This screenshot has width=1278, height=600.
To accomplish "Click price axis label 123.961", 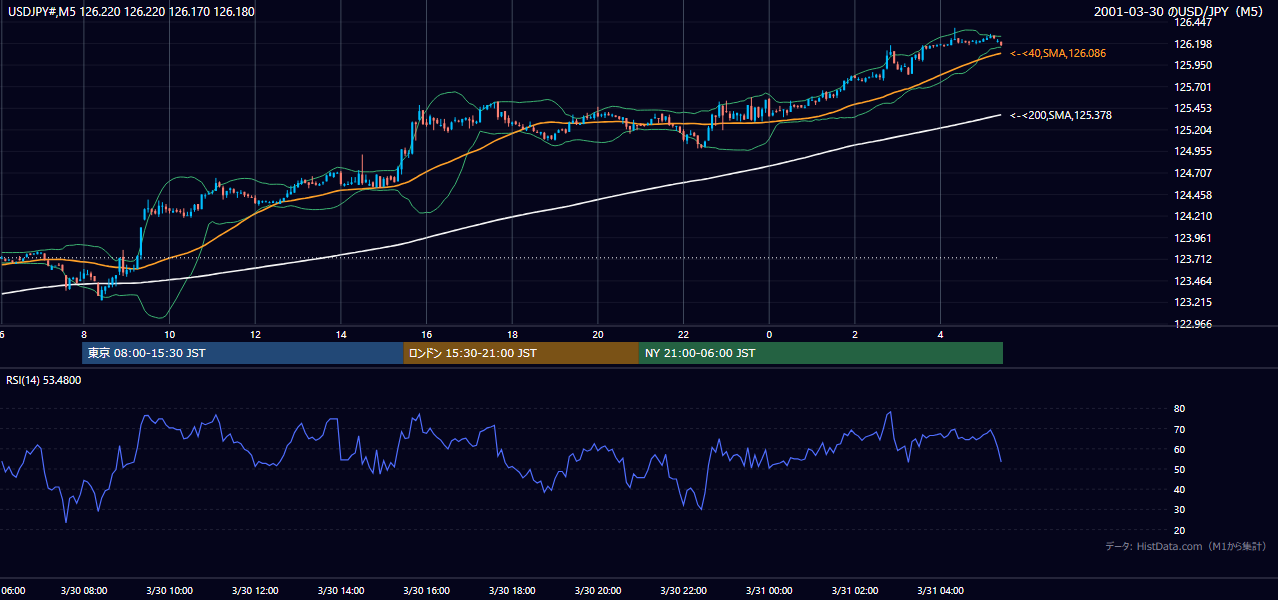I will tap(1193, 238).
